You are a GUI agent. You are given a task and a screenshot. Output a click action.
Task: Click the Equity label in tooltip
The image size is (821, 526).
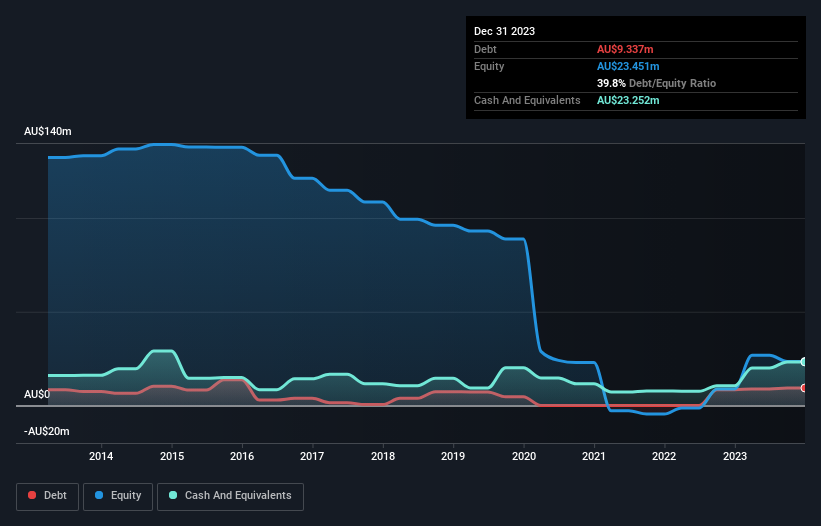pyautogui.click(x=489, y=66)
